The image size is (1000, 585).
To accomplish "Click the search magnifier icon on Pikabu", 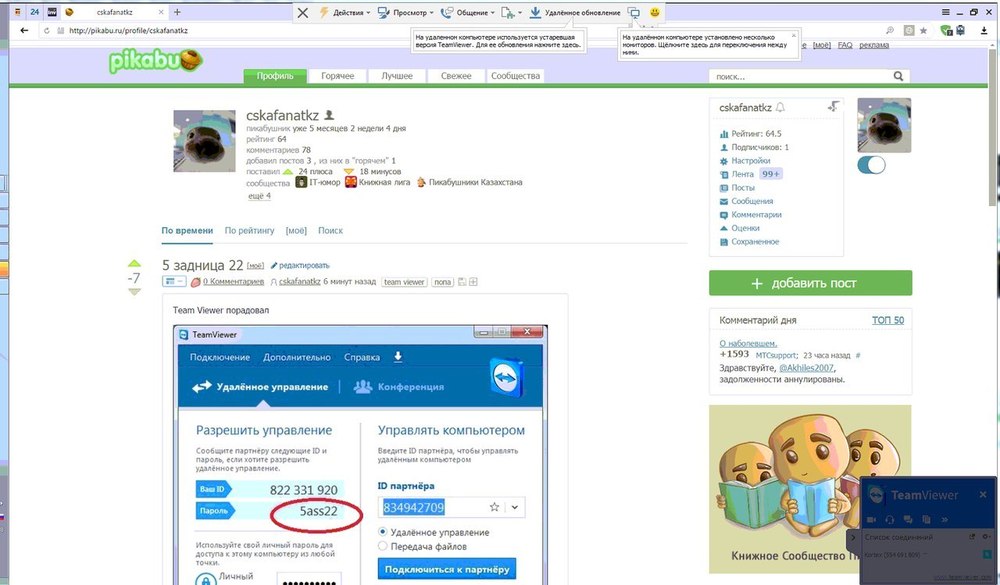I will pyautogui.click(x=901, y=76).
